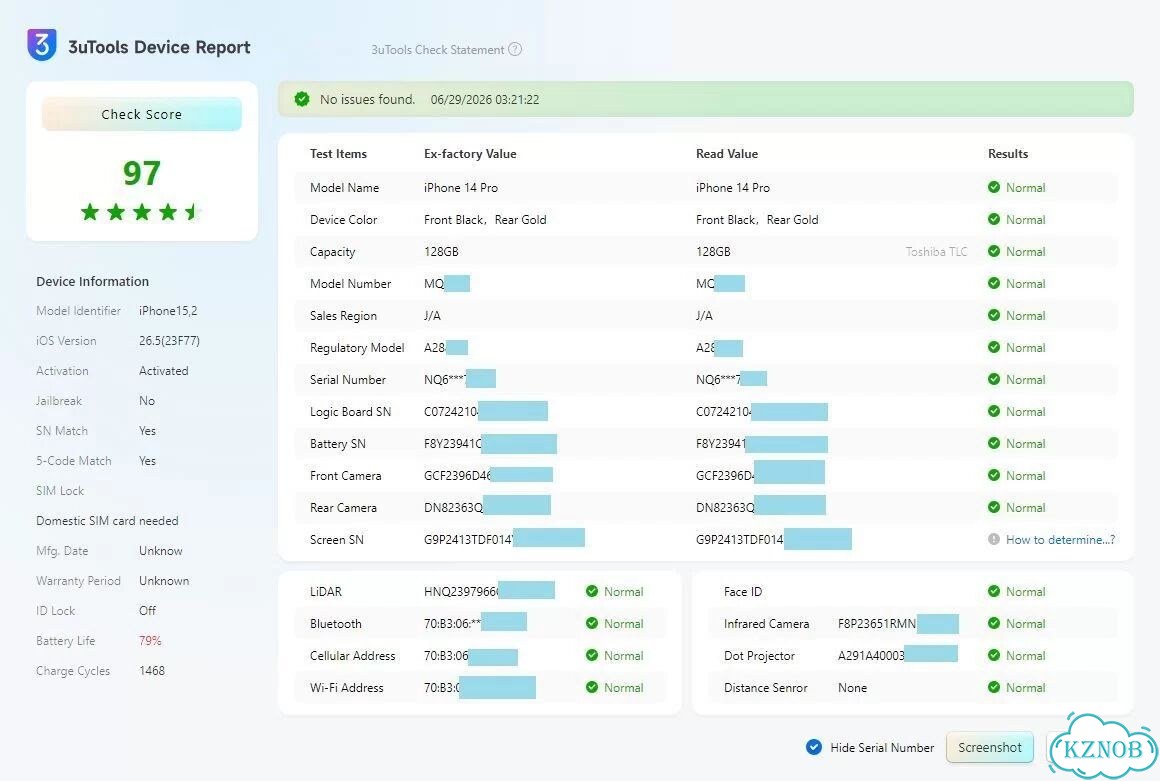Open the How to determine link
The width and height of the screenshot is (1160, 781).
[x=1060, y=540]
